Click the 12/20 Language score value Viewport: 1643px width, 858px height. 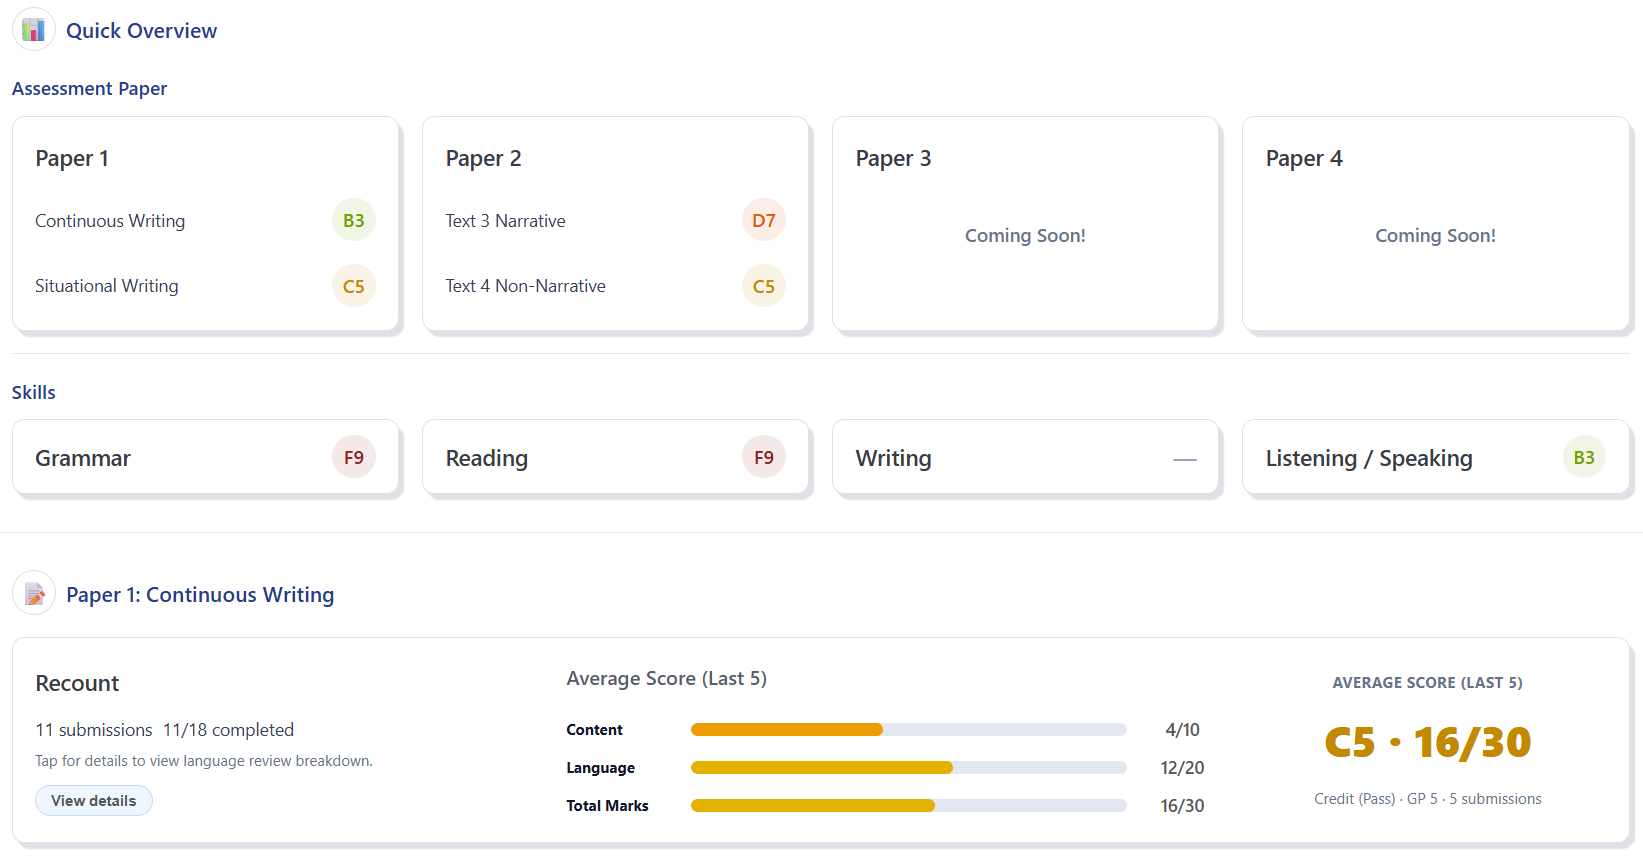point(1182,768)
